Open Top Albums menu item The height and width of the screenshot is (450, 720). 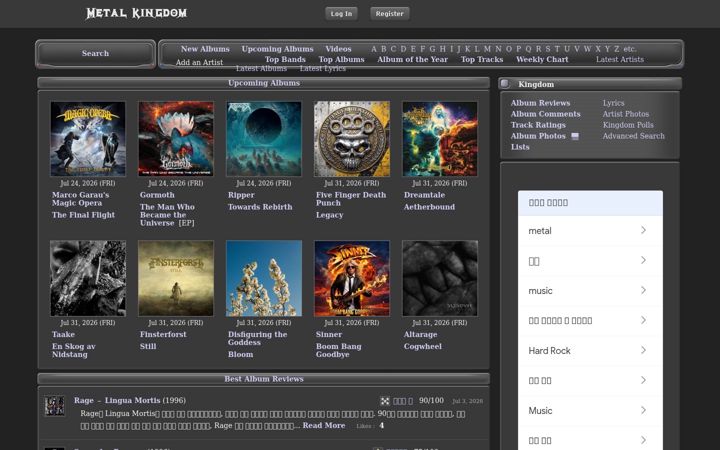pos(341,60)
